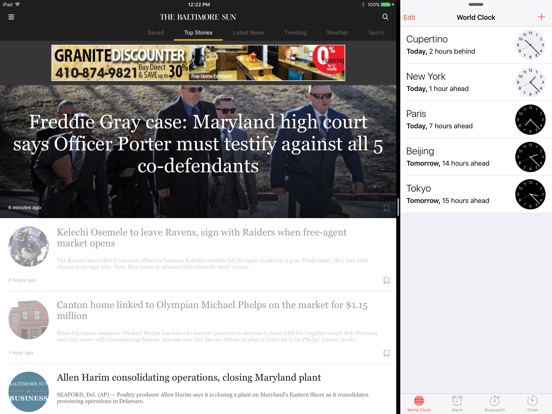The width and height of the screenshot is (552, 414).
Task: Tap the Tokyo analog clock face
Action: coord(530,194)
